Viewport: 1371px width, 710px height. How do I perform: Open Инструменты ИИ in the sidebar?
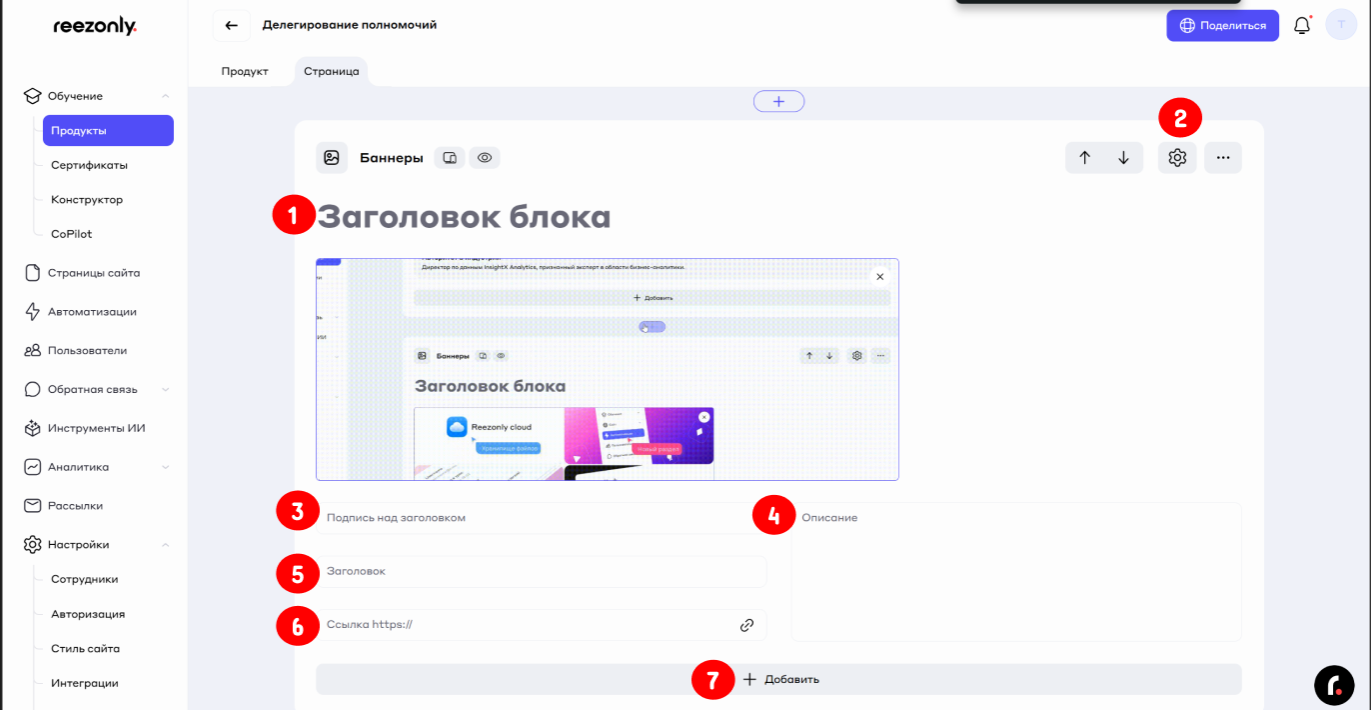(96, 428)
